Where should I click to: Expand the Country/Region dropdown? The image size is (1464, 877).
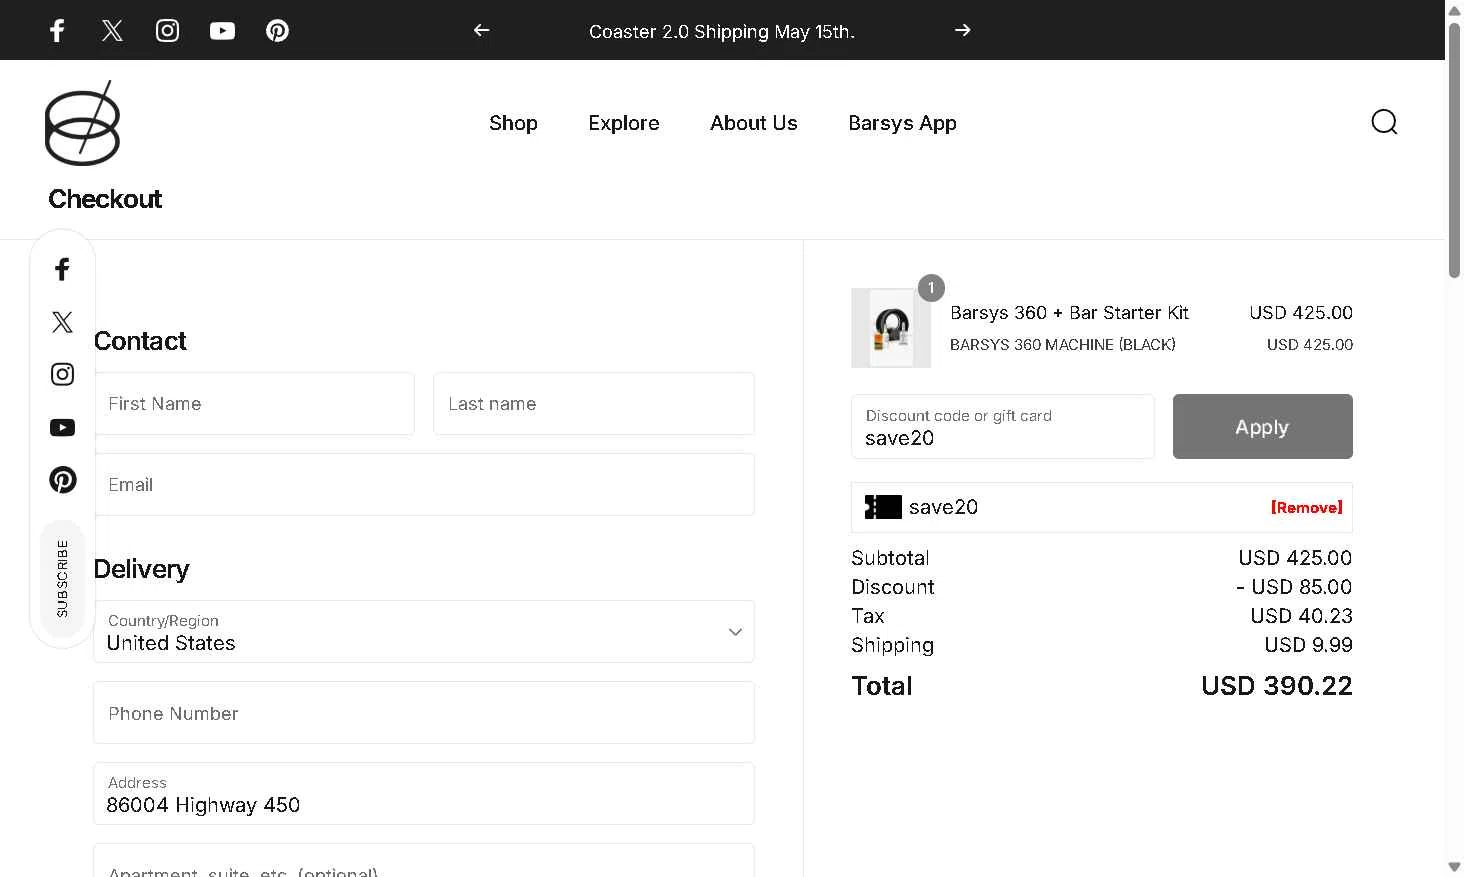click(424, 631)
